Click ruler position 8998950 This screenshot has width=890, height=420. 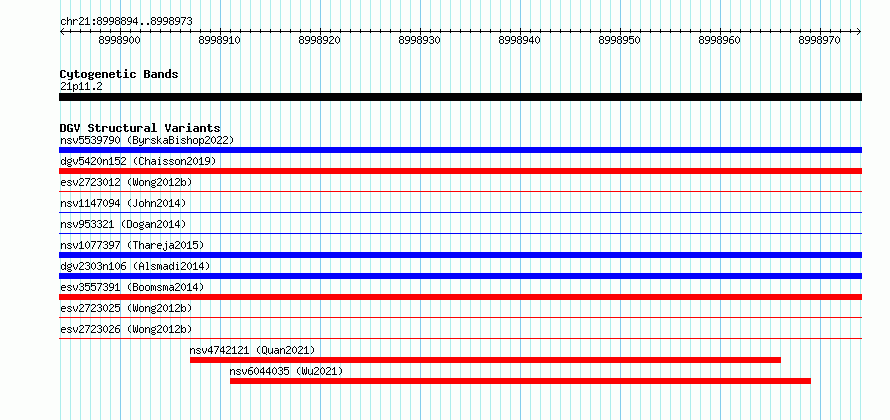point(620,40)
